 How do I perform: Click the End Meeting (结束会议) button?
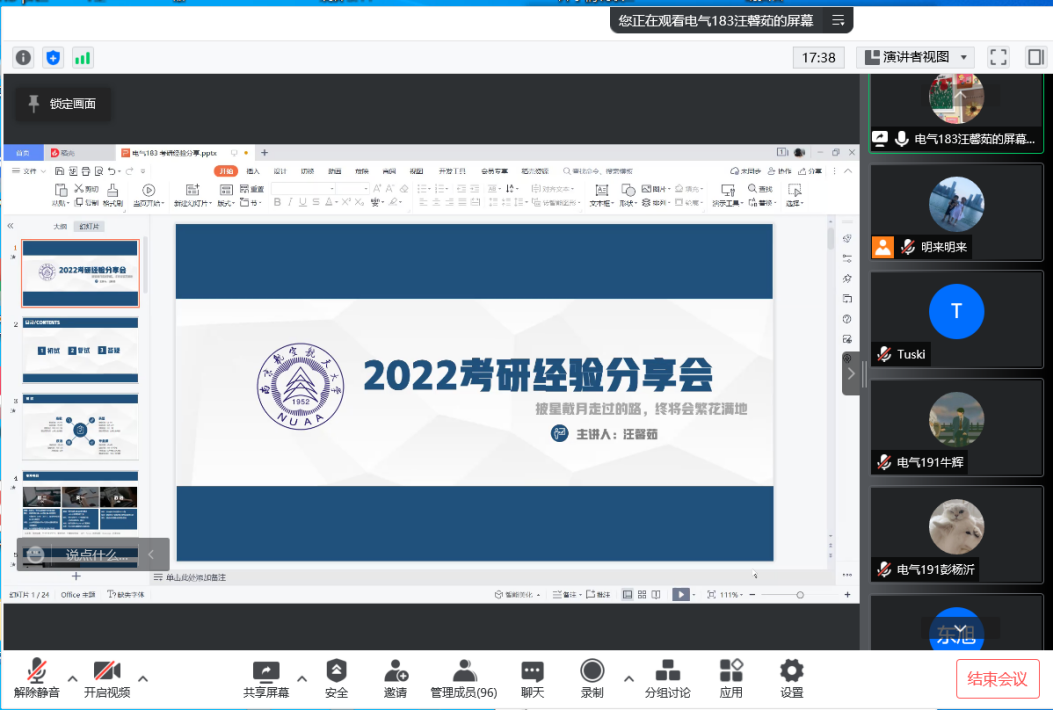coord(997,679)
